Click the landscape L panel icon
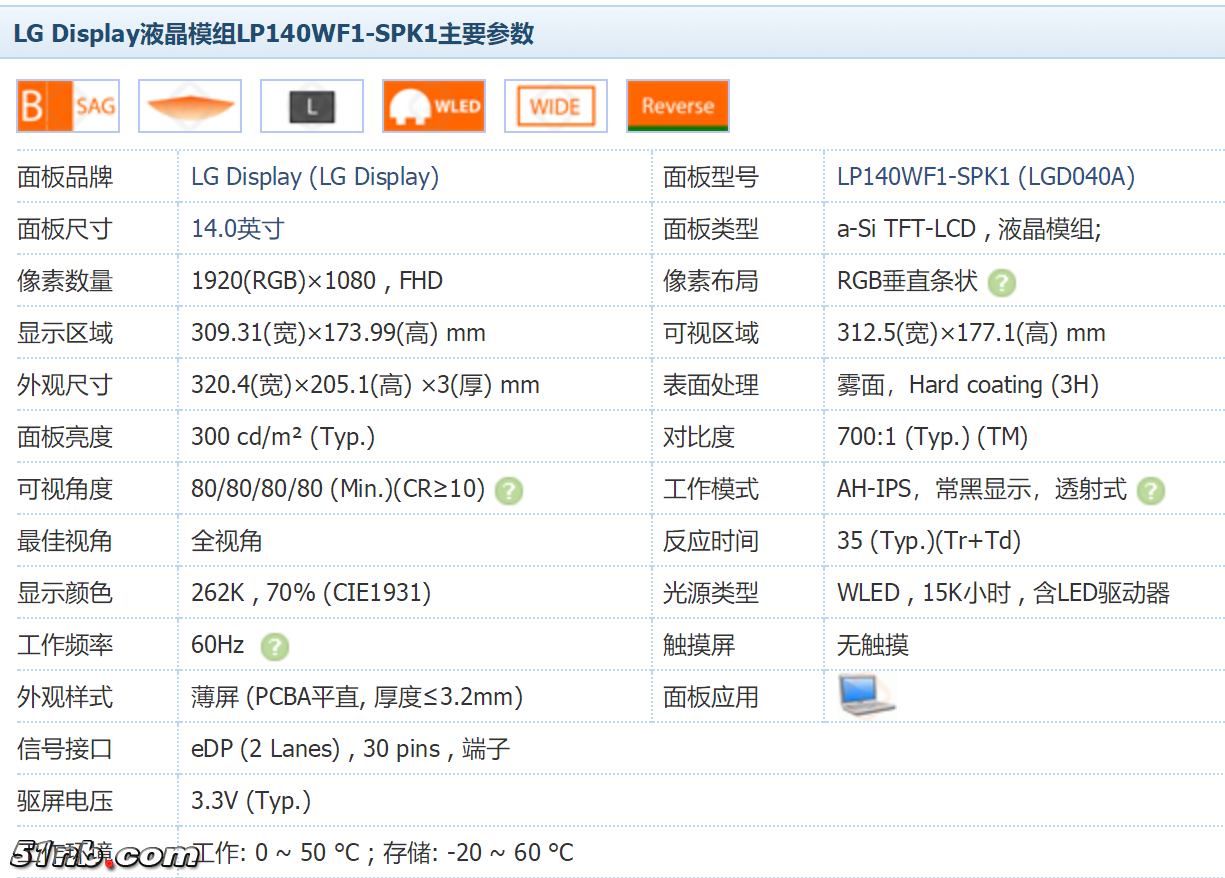1225x878 pixels. point(312,106)
